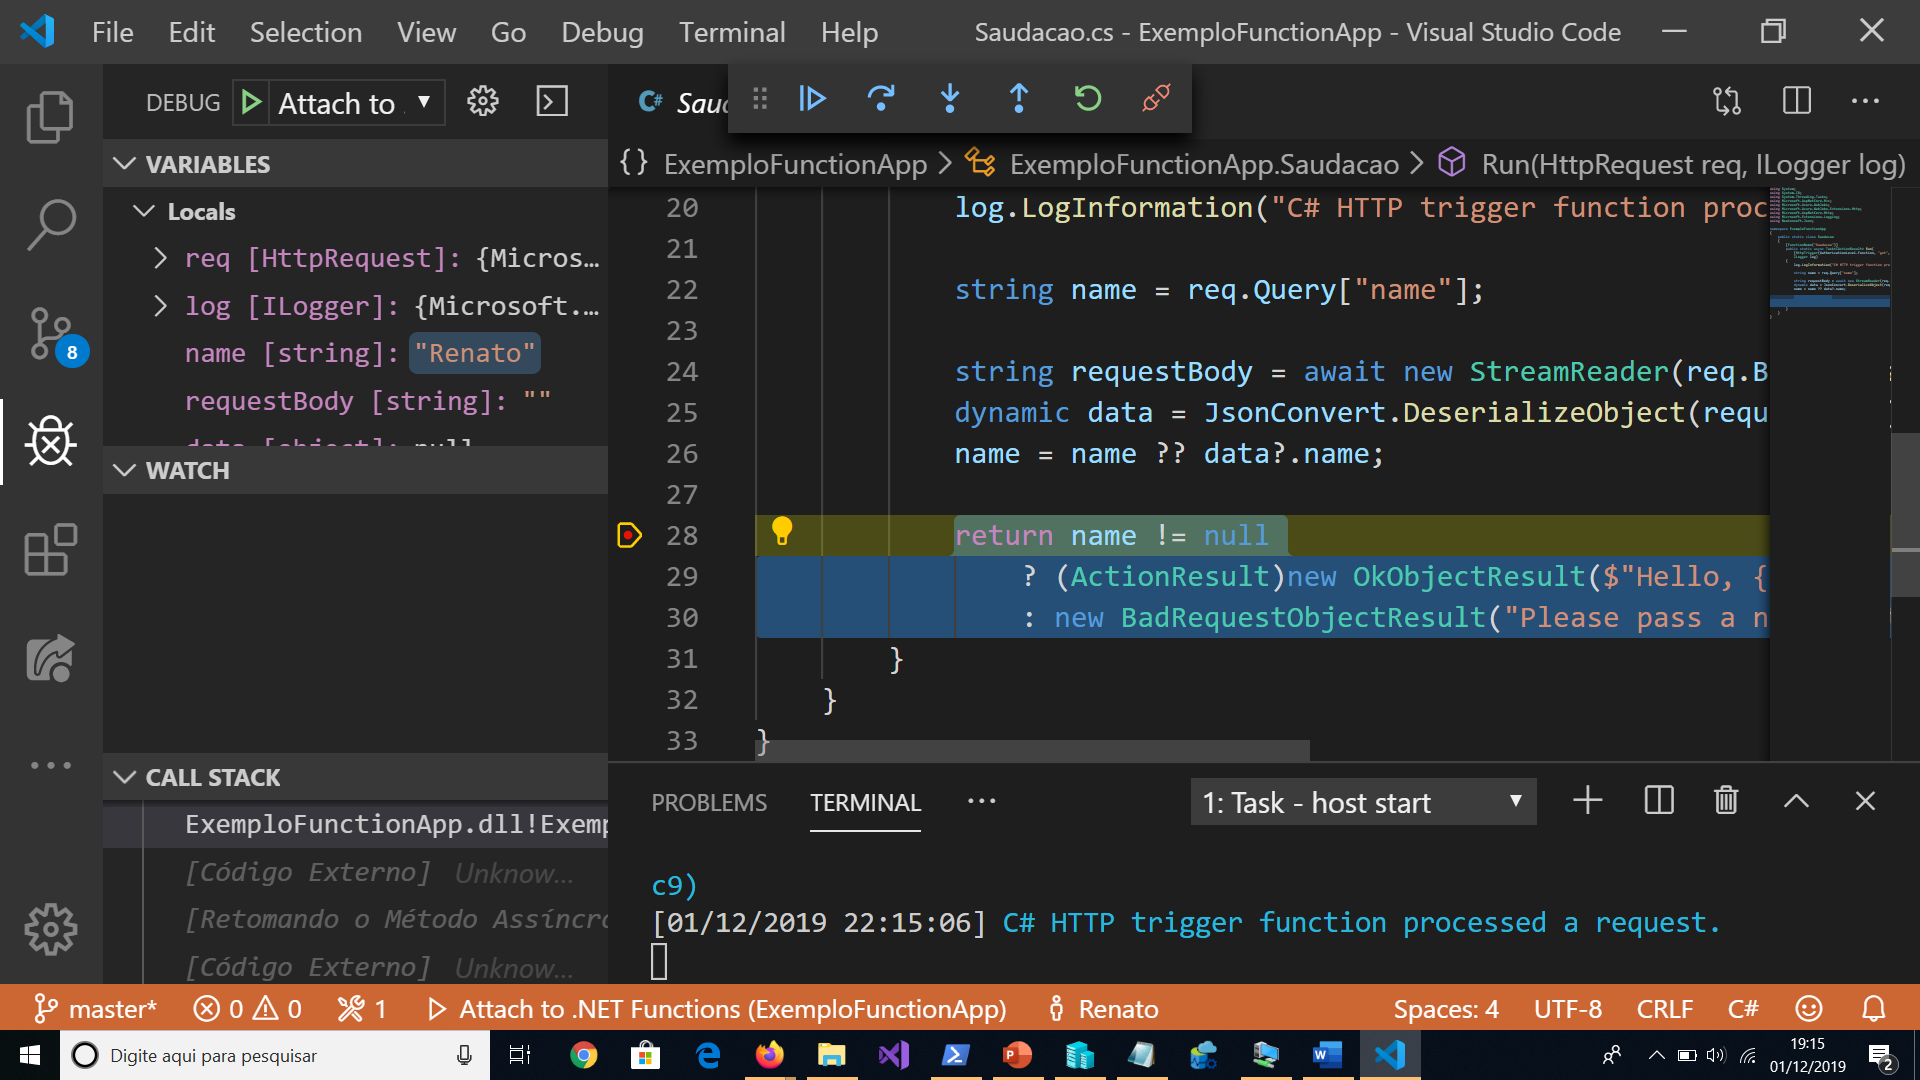Click Continue in debug toolbar

(x=813, y=98)
